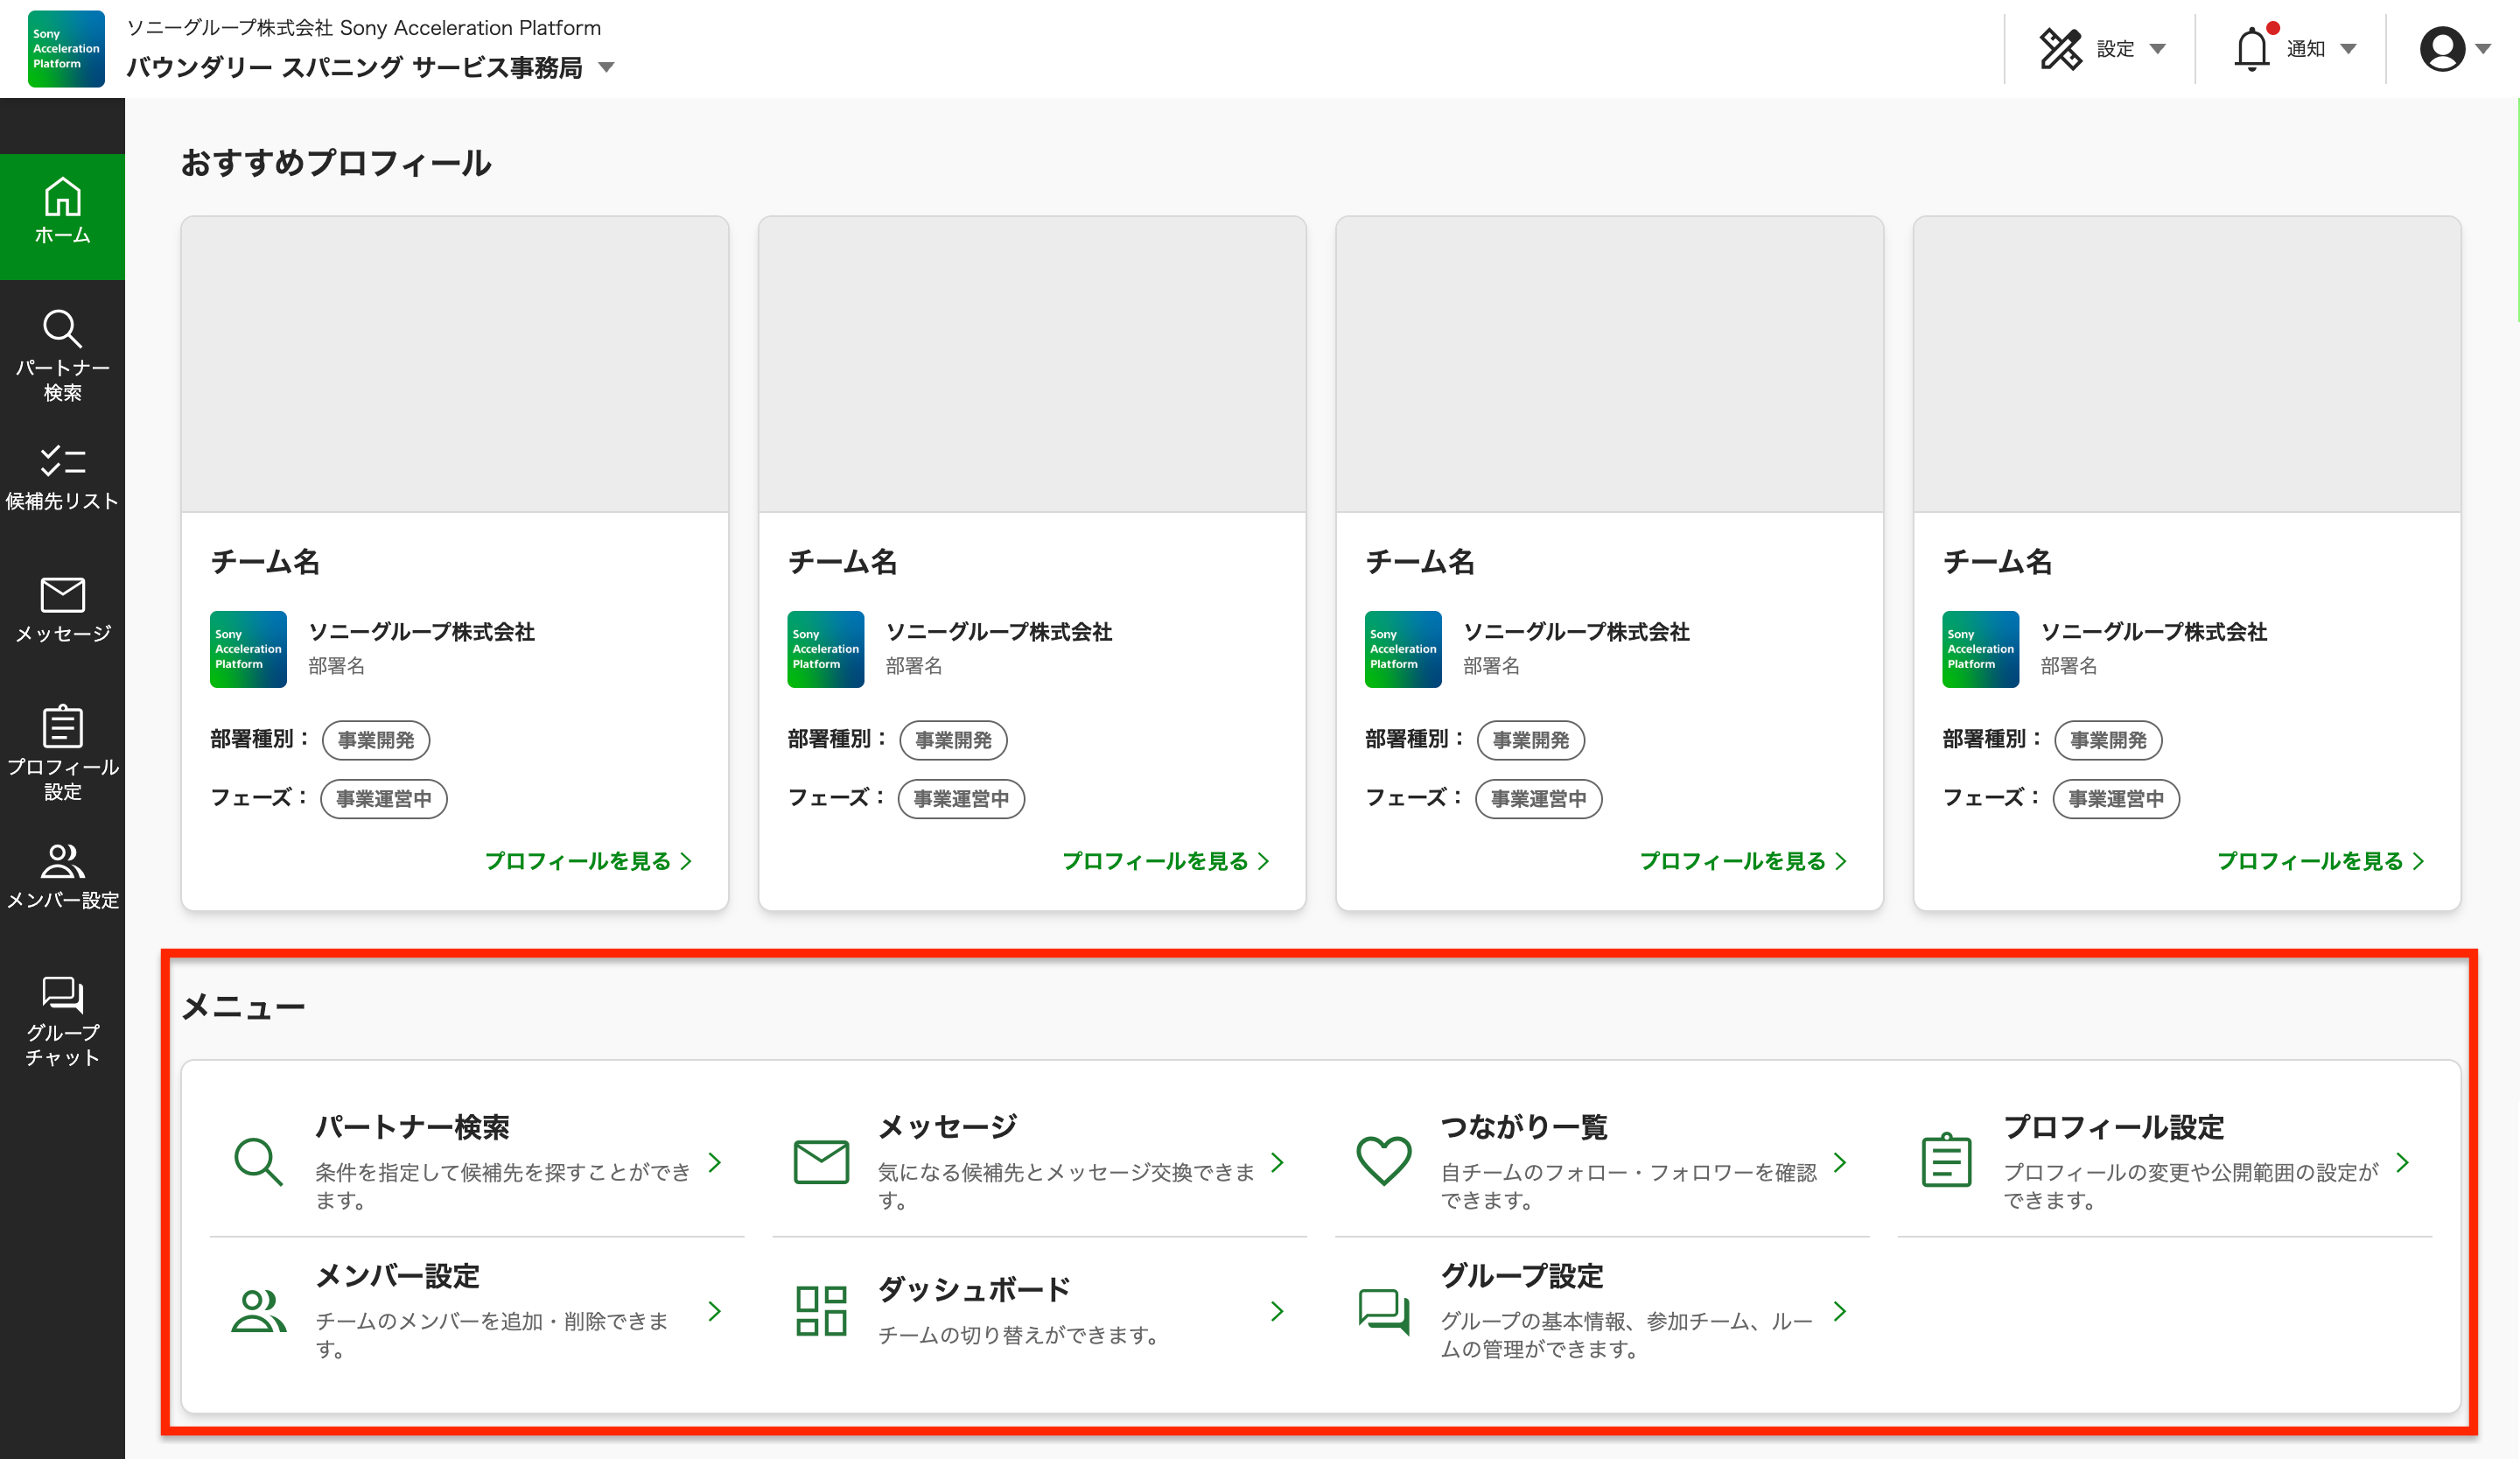
Task: Click 事業開発 tag on second card
Action: [952, 740]
